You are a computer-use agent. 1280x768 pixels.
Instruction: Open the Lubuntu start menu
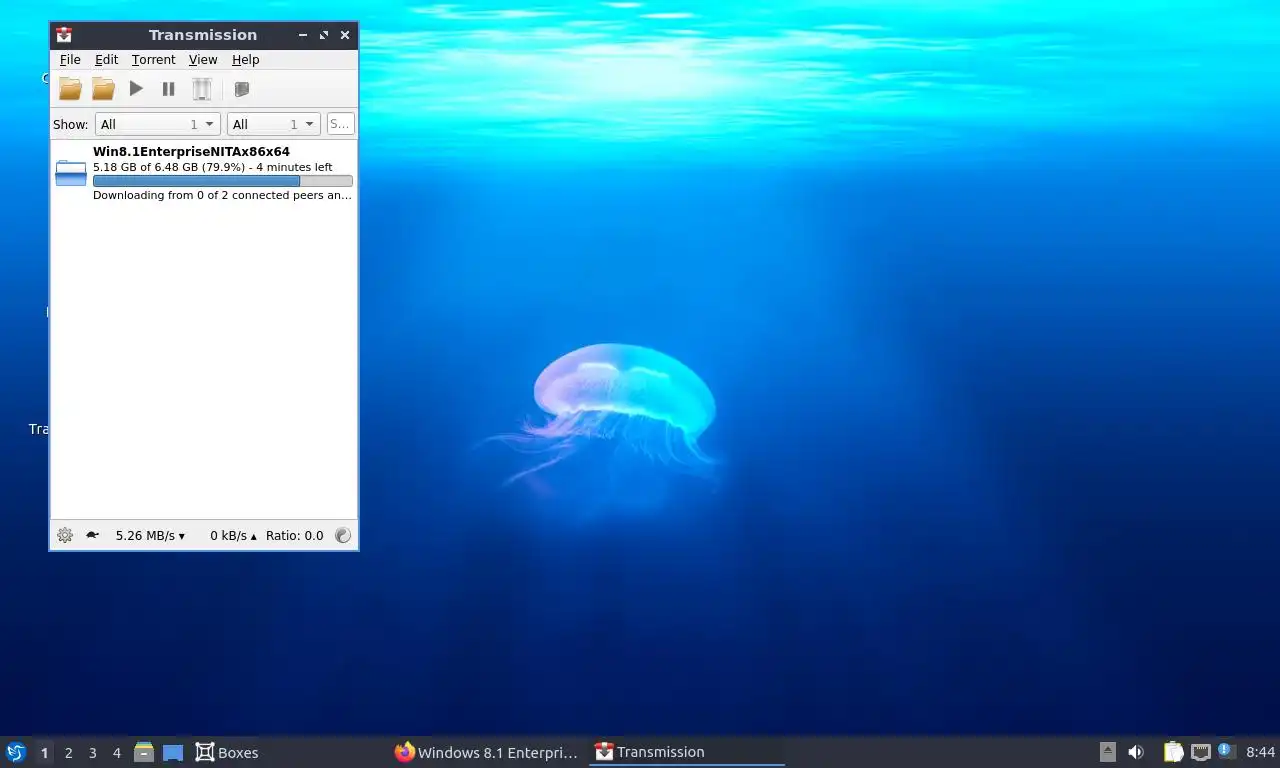(x=15, y=752)
